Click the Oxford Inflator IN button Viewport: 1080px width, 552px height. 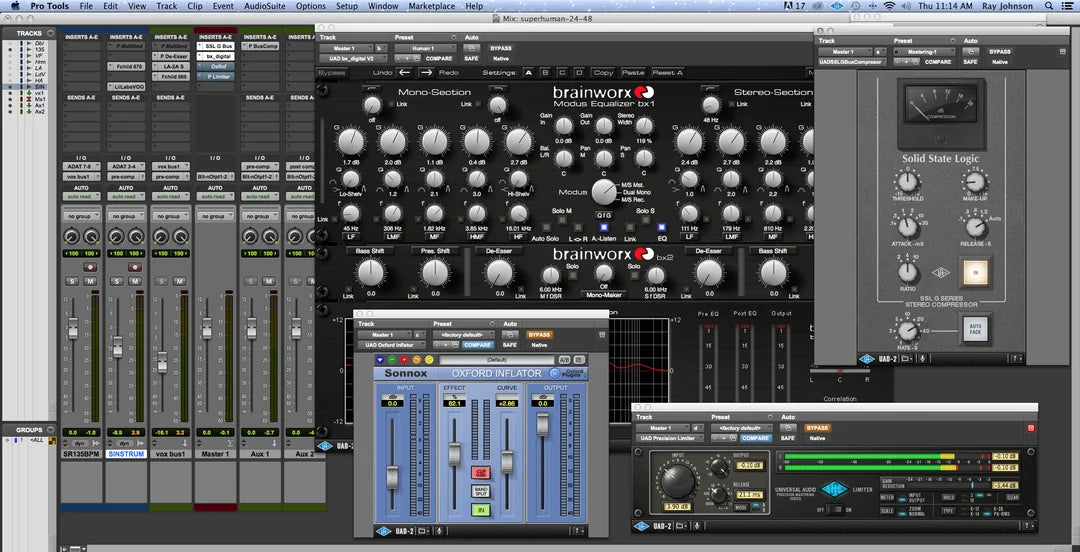(x=480, y=510)
